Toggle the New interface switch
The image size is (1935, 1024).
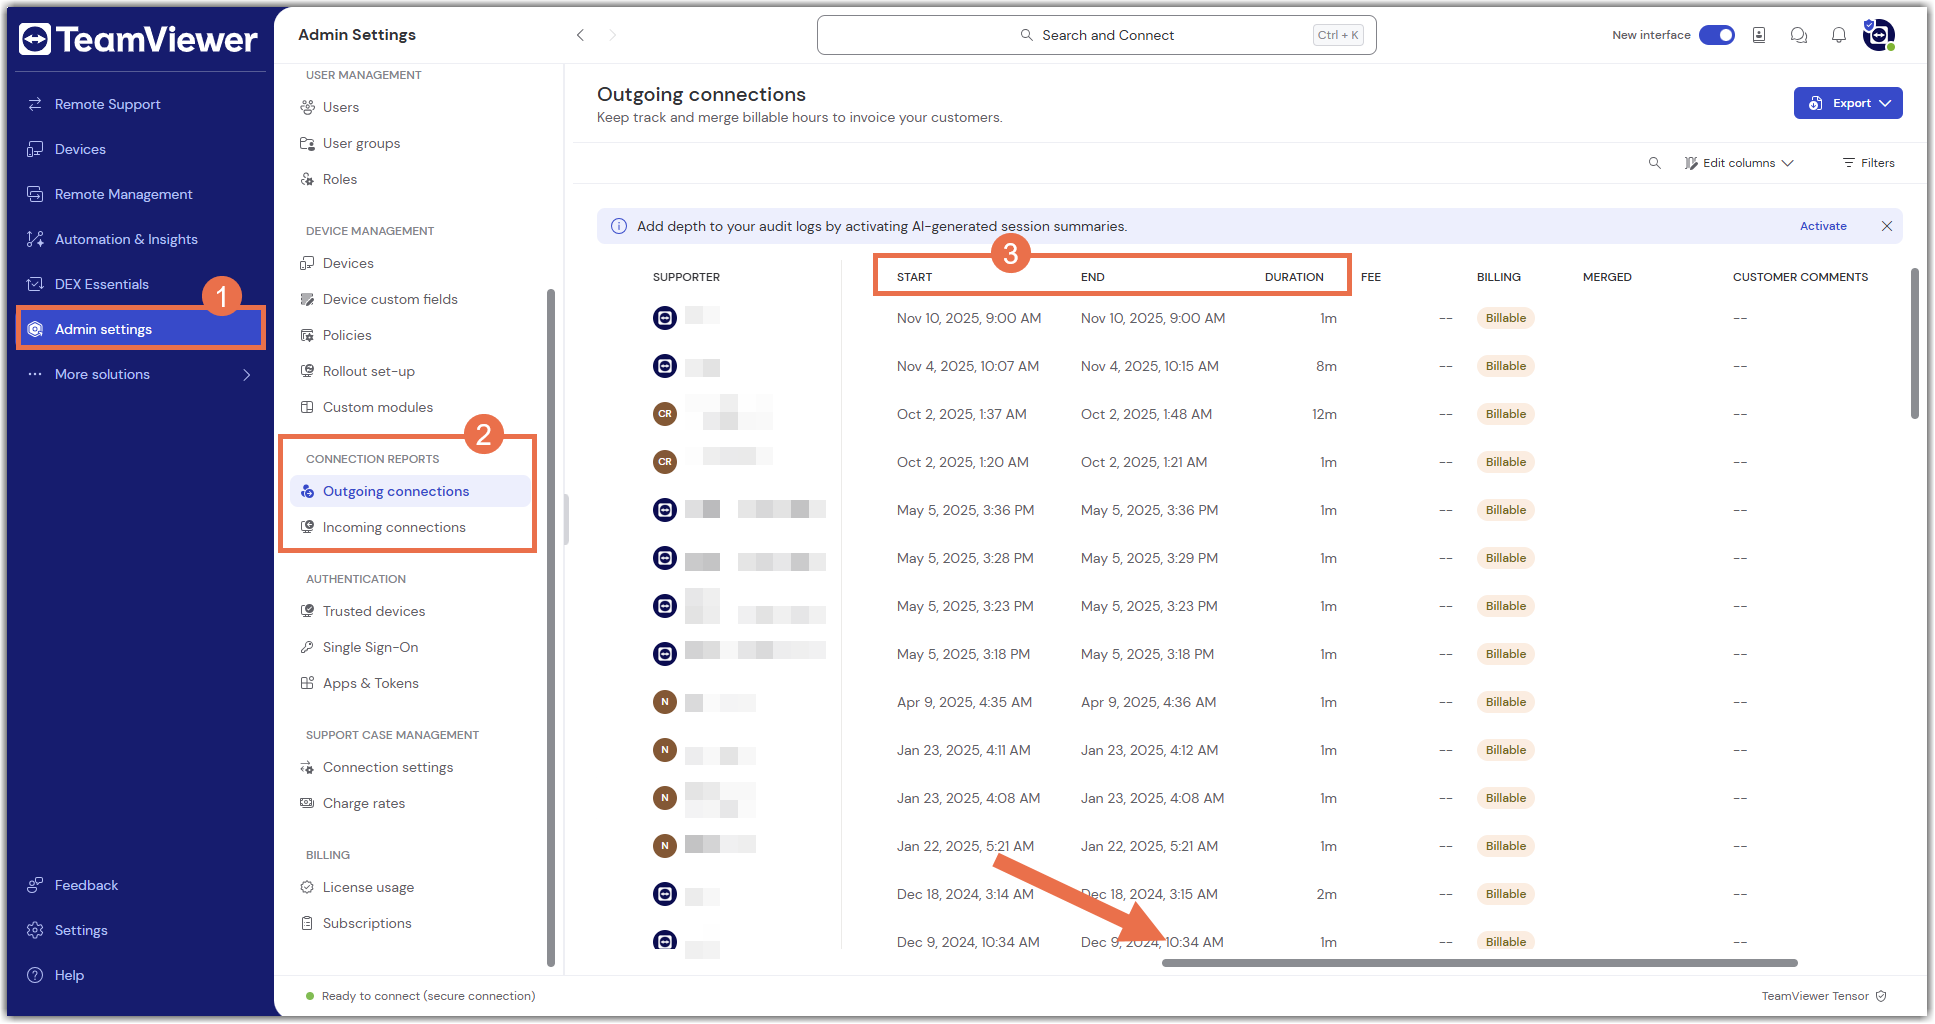1717,35
